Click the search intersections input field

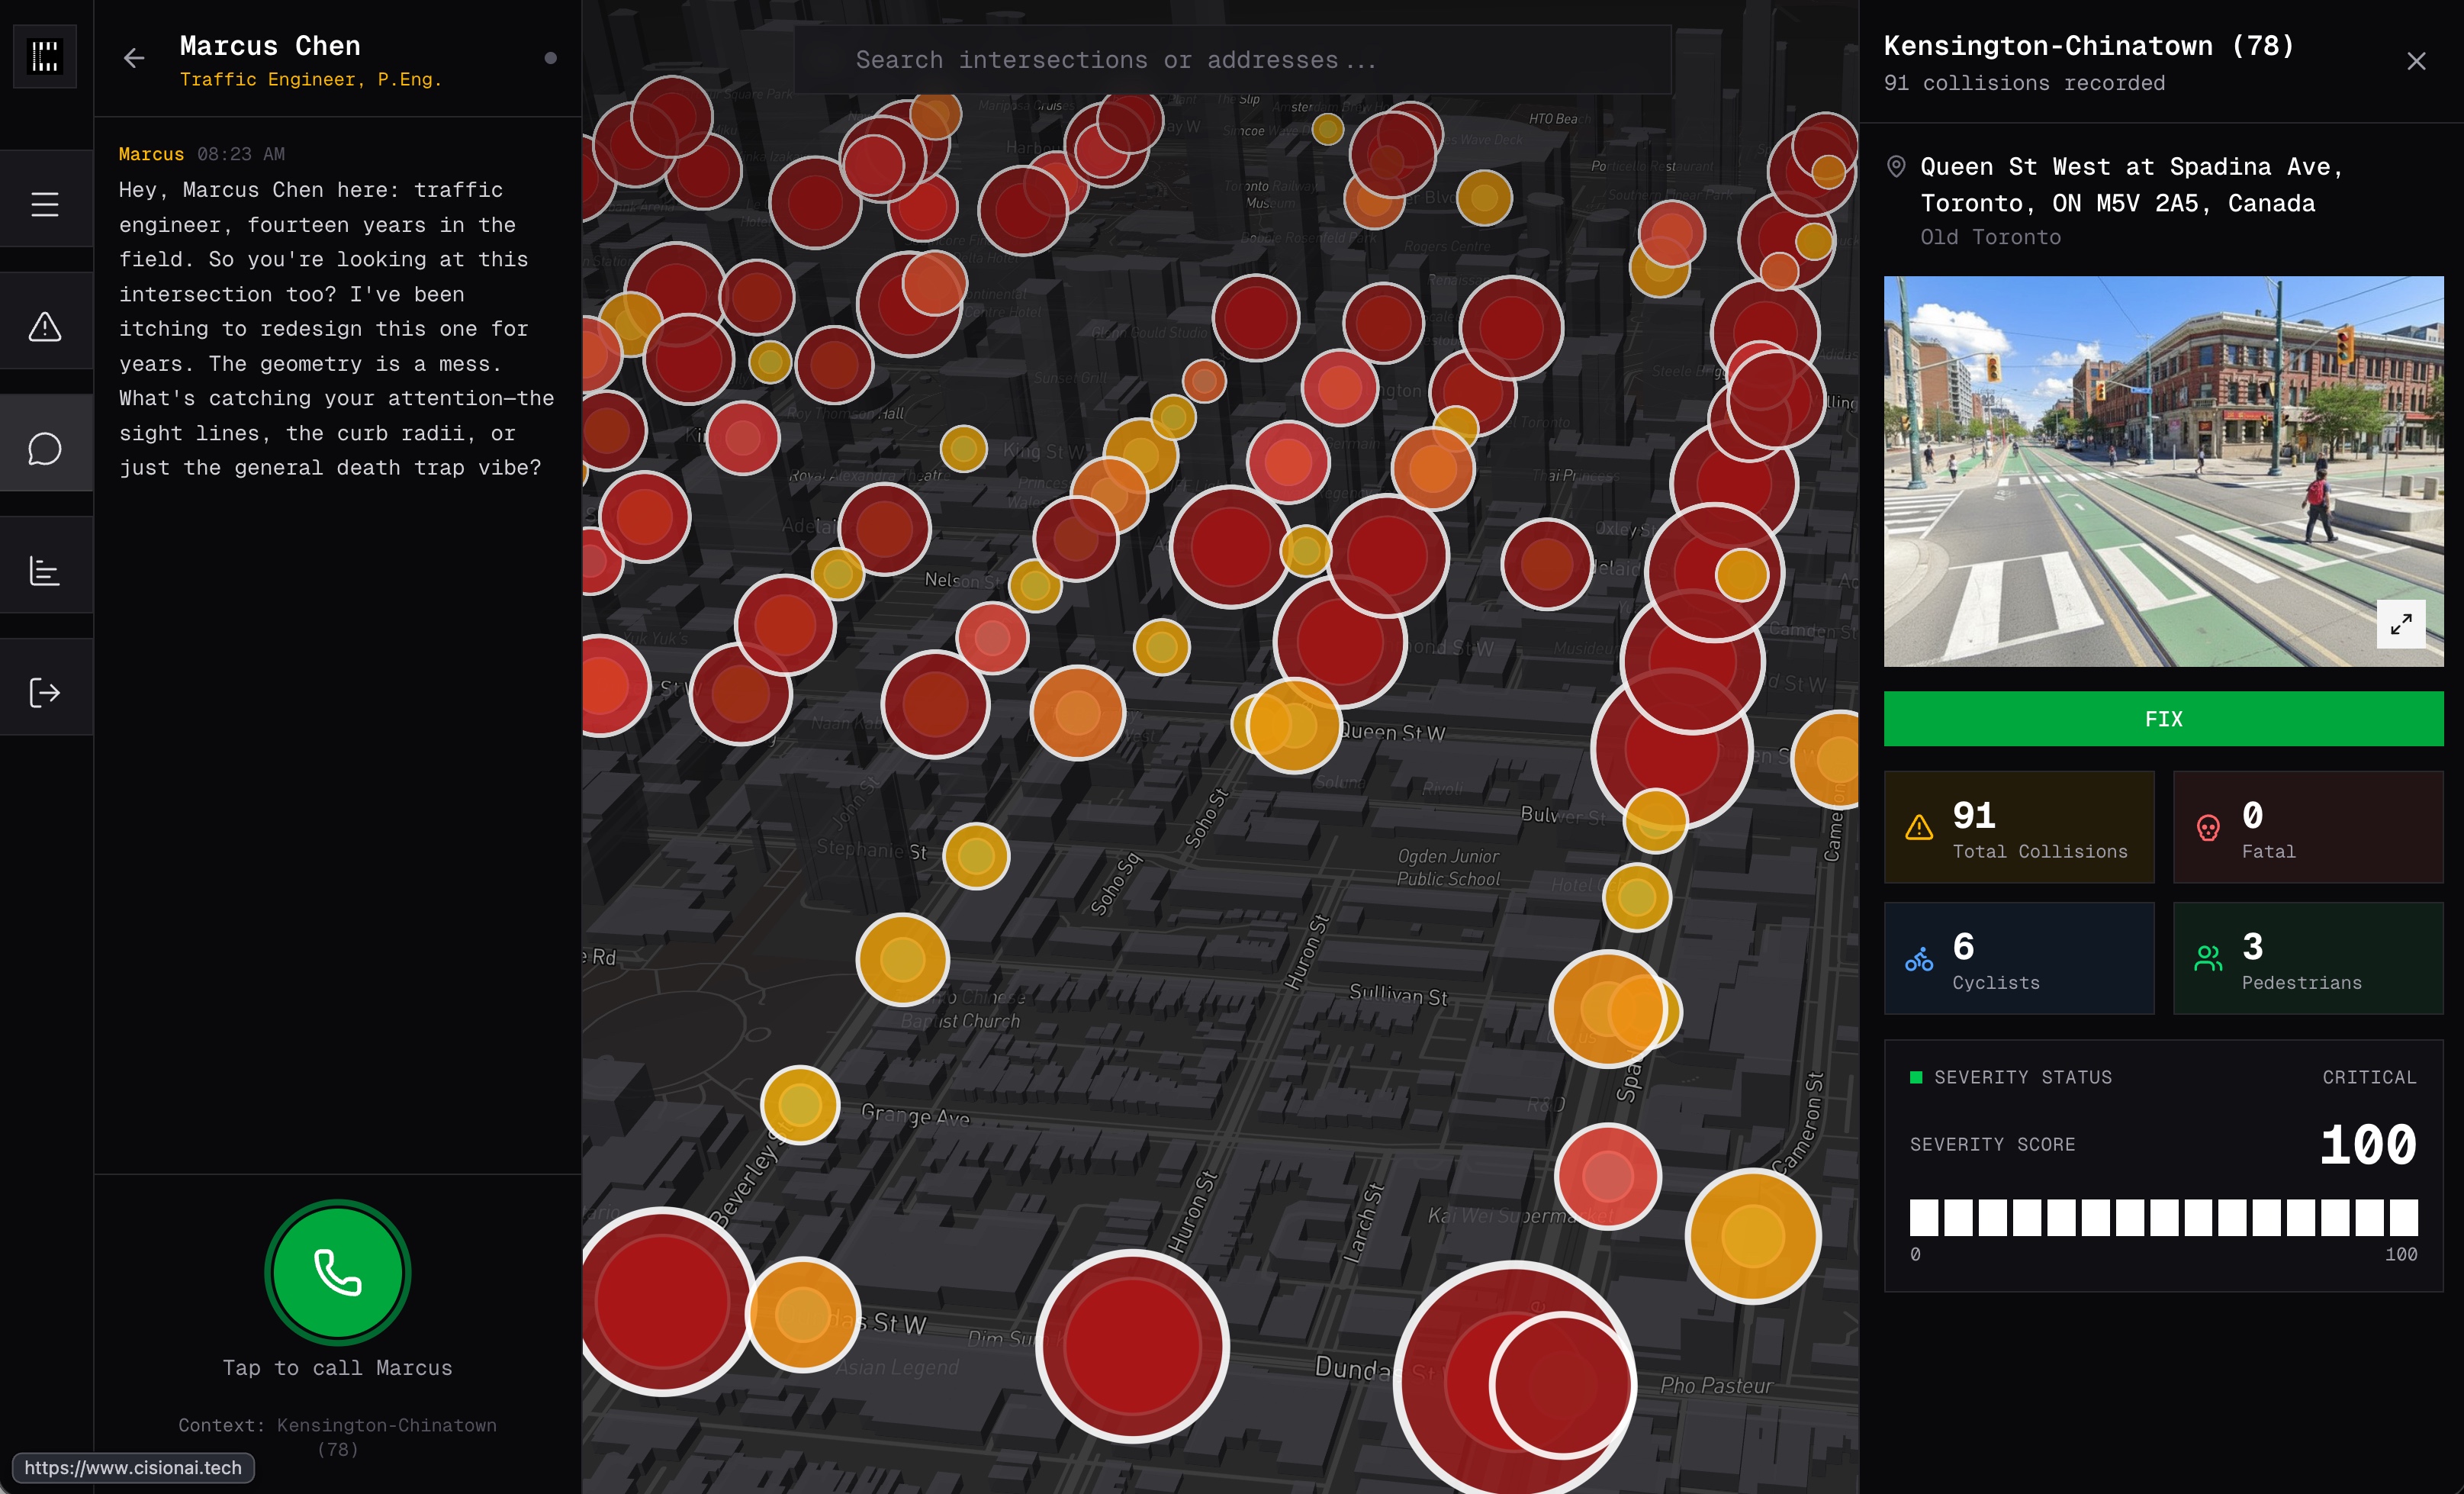tap(1232, 60)
